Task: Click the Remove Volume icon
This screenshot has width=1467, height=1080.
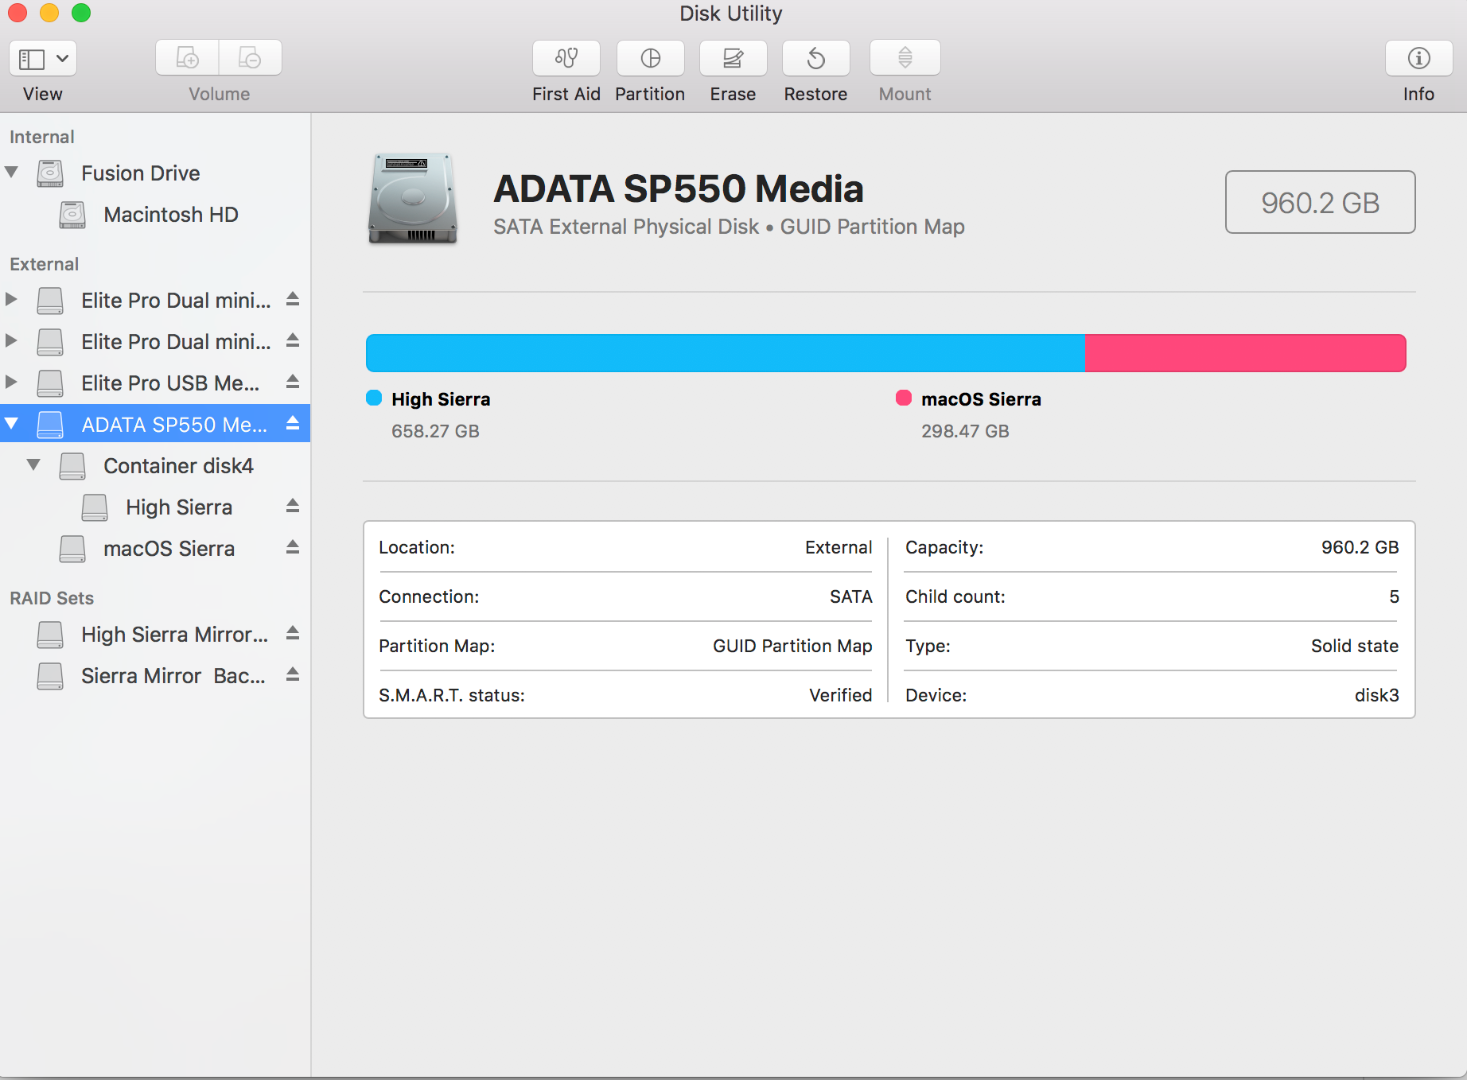Action: point(250,58)
